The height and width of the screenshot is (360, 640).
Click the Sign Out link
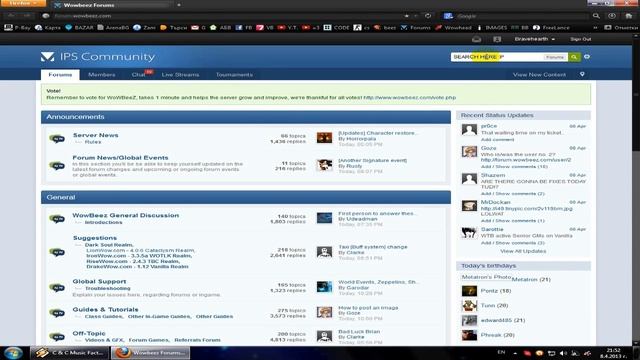580,39
